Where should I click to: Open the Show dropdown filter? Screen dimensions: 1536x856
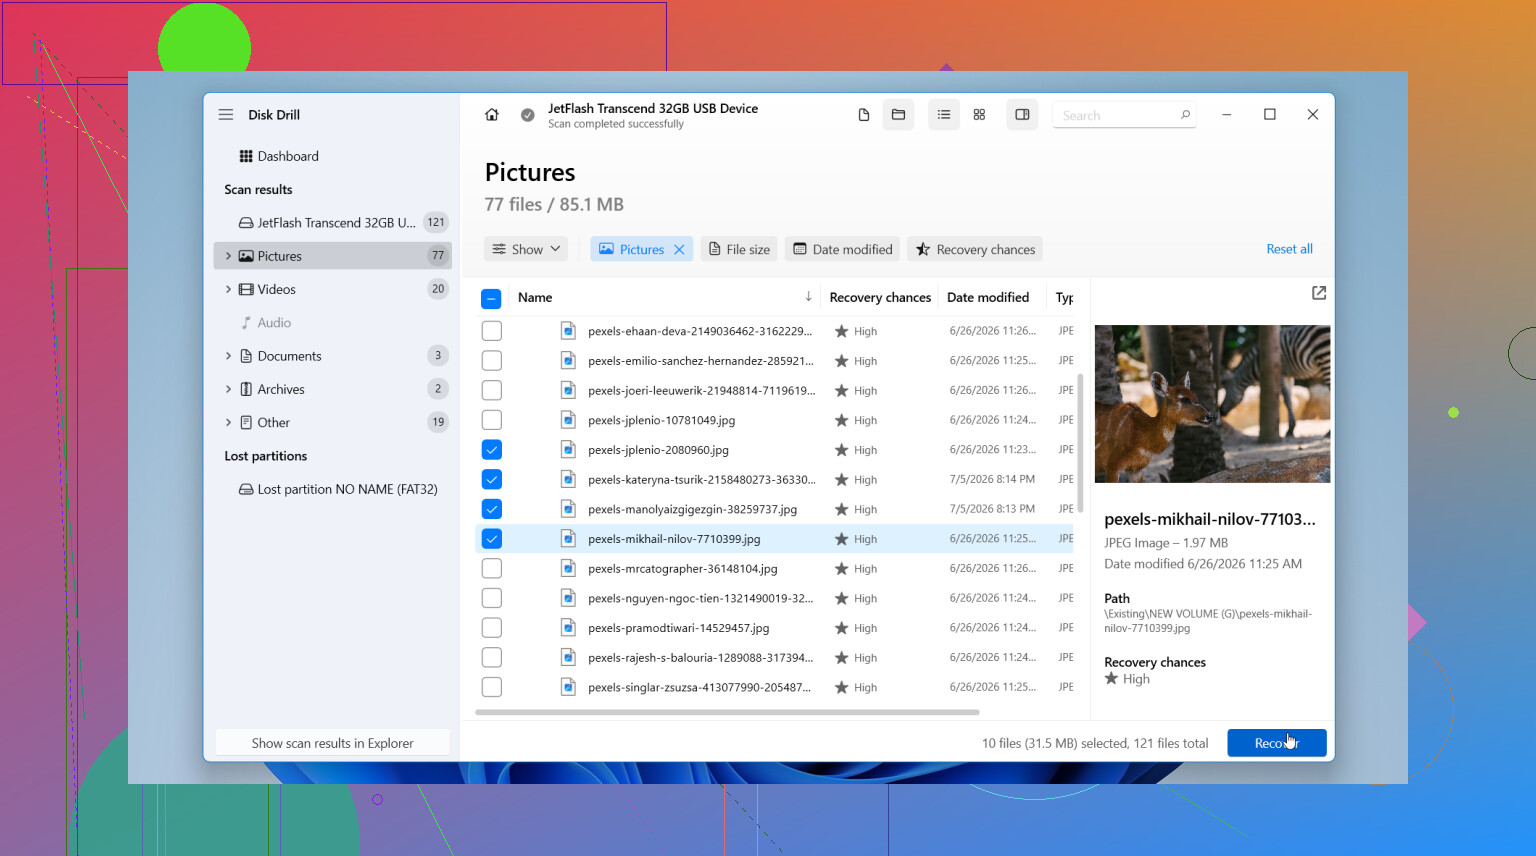[x=526, y=249]
